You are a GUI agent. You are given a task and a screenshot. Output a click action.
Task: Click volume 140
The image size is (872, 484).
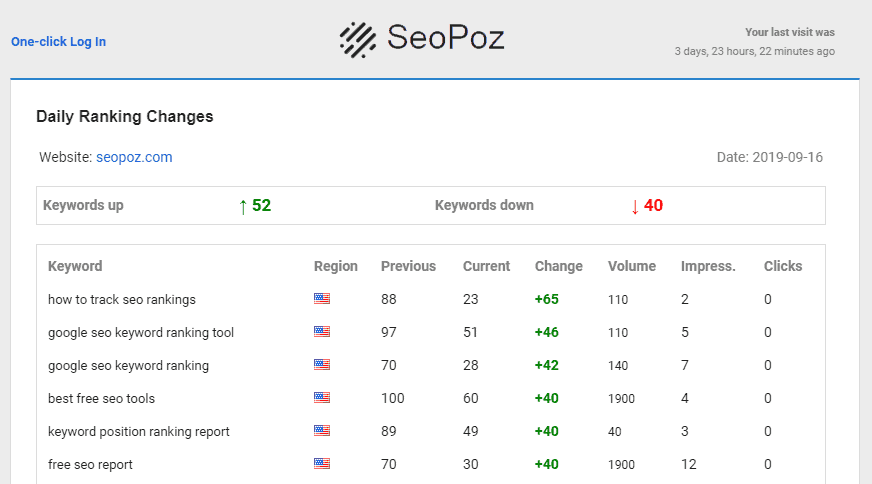[618, 366]
